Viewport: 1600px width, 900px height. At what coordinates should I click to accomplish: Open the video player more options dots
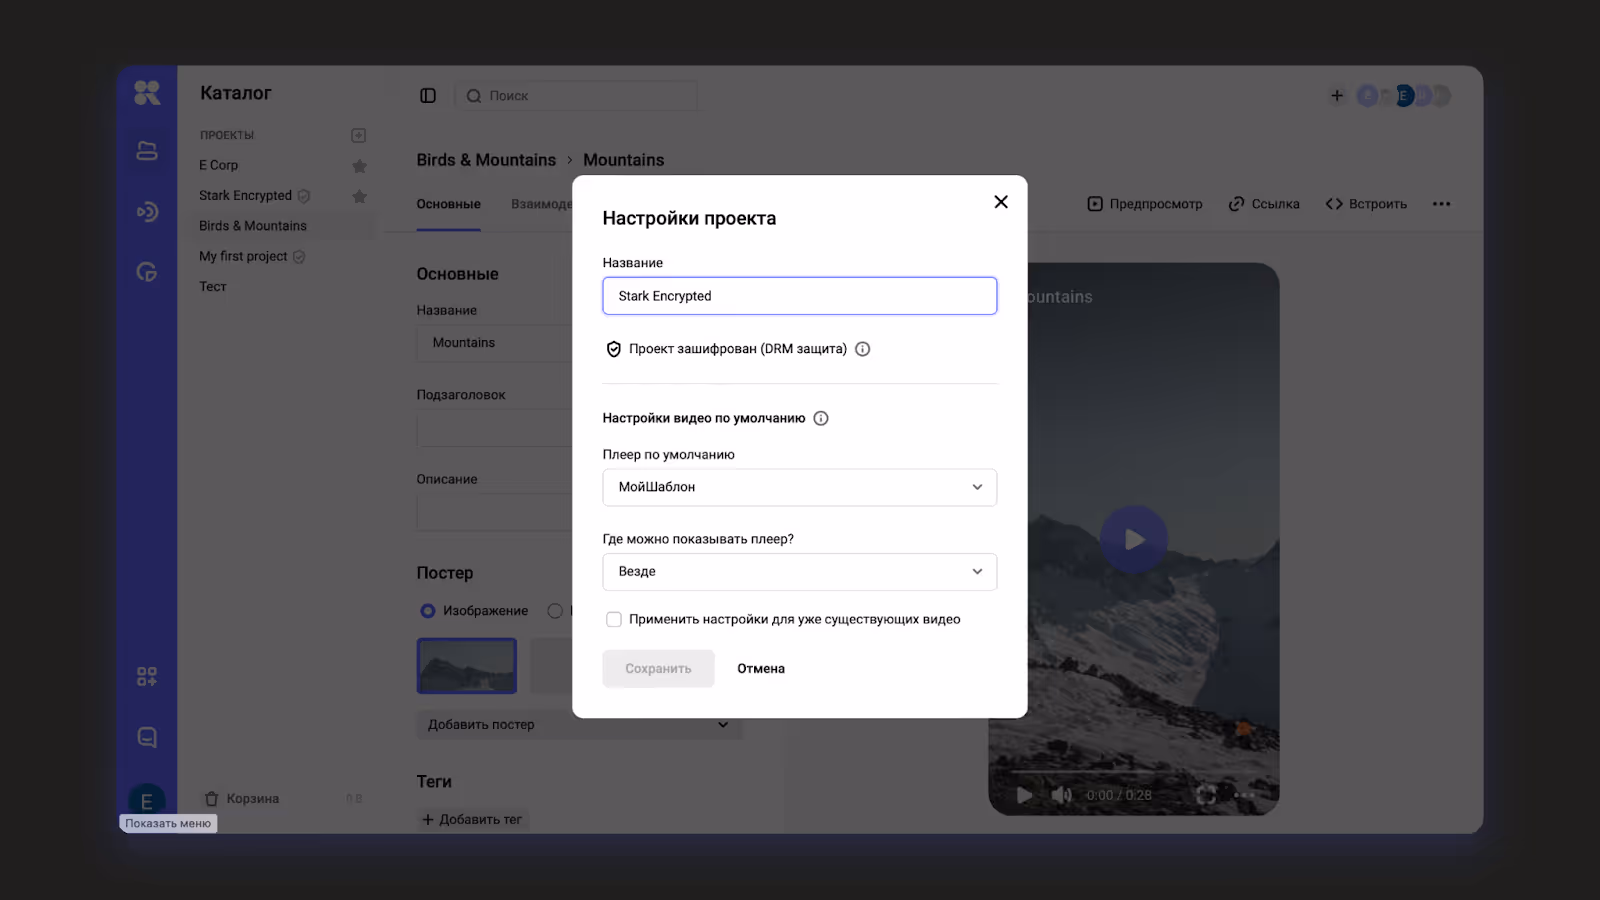(1243, 796)
